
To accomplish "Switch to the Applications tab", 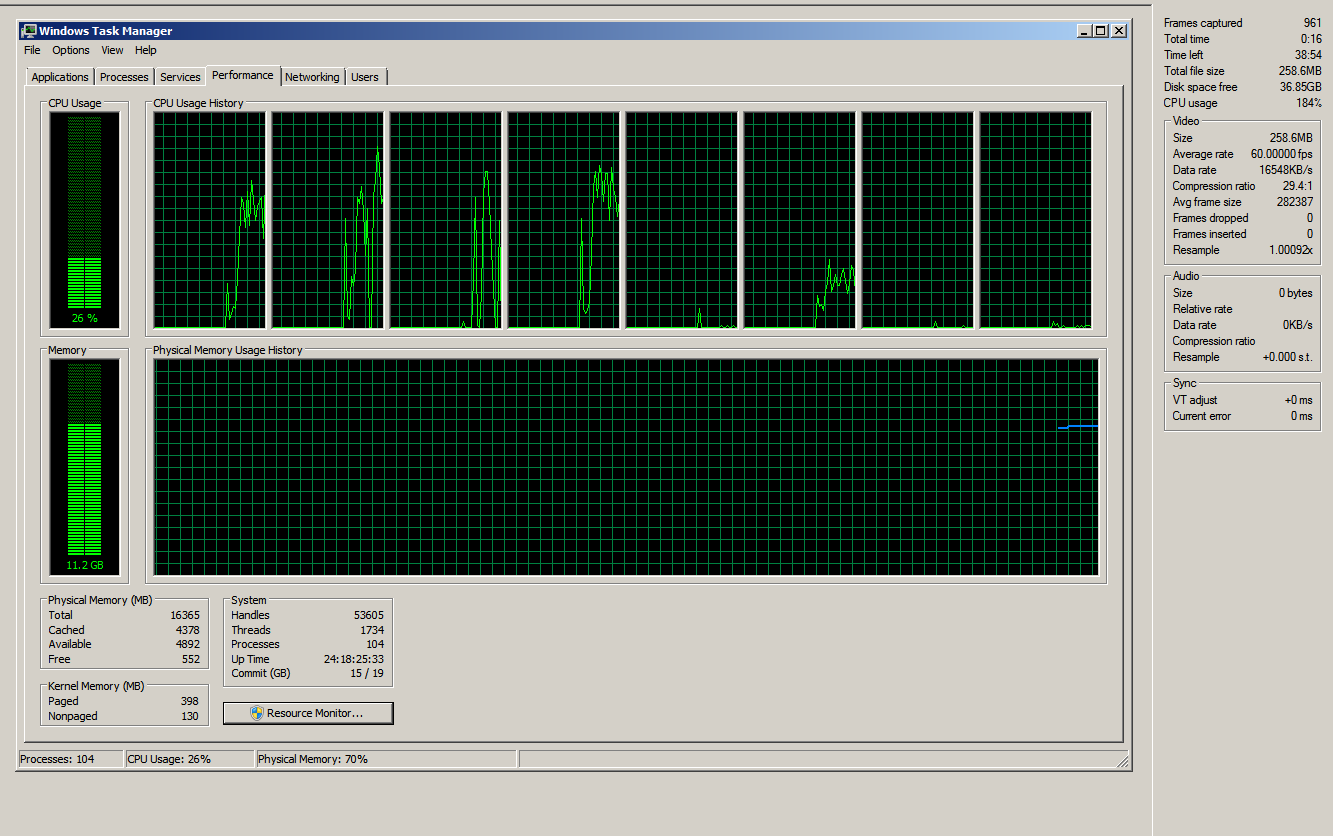I will [x=60, y=77].
